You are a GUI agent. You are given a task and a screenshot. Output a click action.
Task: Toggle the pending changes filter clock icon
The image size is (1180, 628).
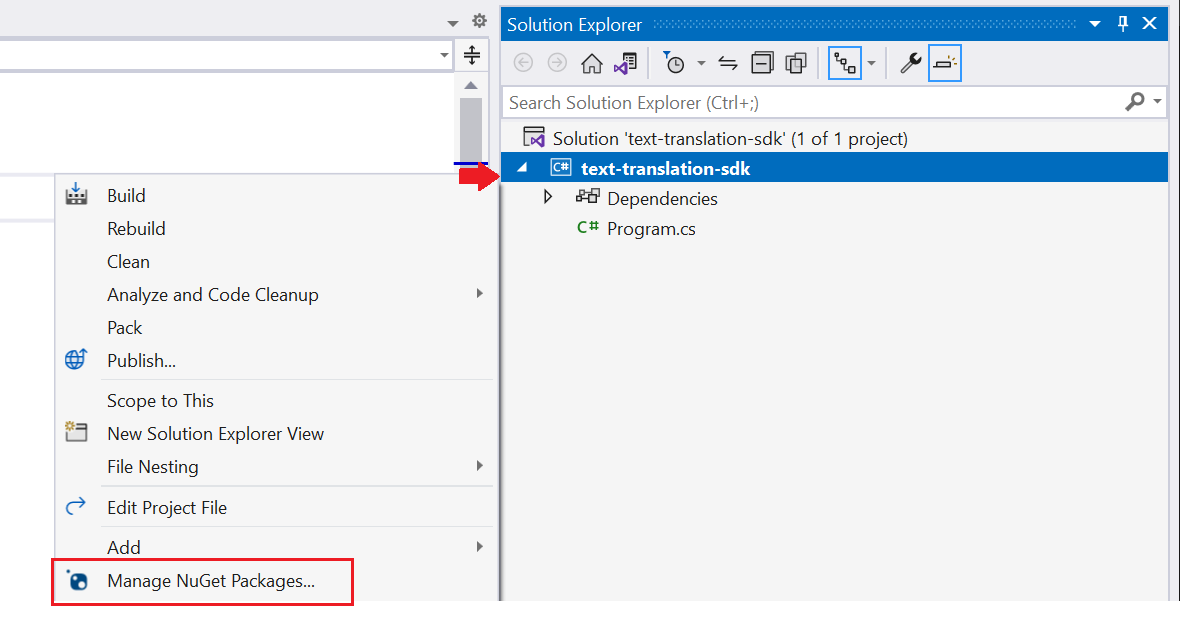pos(678,62)
